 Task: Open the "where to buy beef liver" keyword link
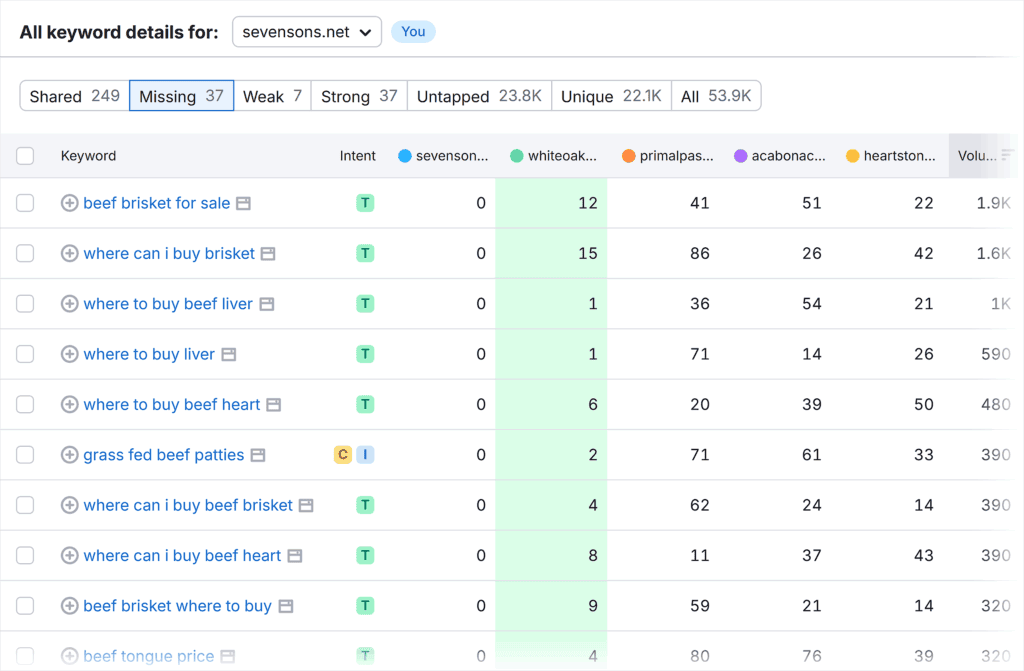pos(168,303)
